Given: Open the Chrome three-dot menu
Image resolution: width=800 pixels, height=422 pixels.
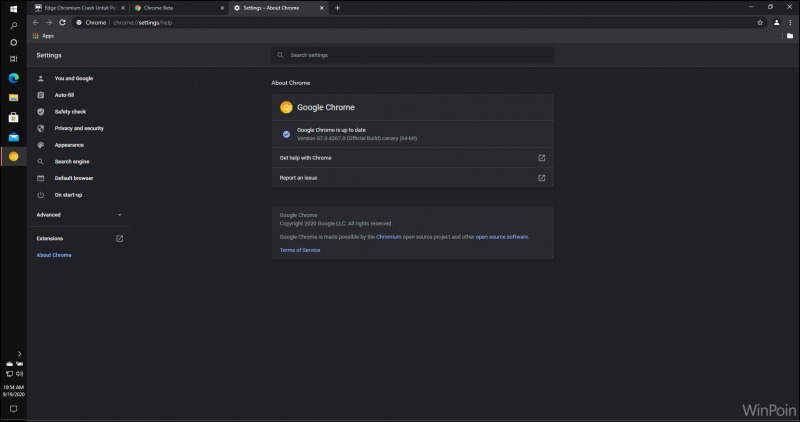Looking at the screenshot, I should [790, 22].
